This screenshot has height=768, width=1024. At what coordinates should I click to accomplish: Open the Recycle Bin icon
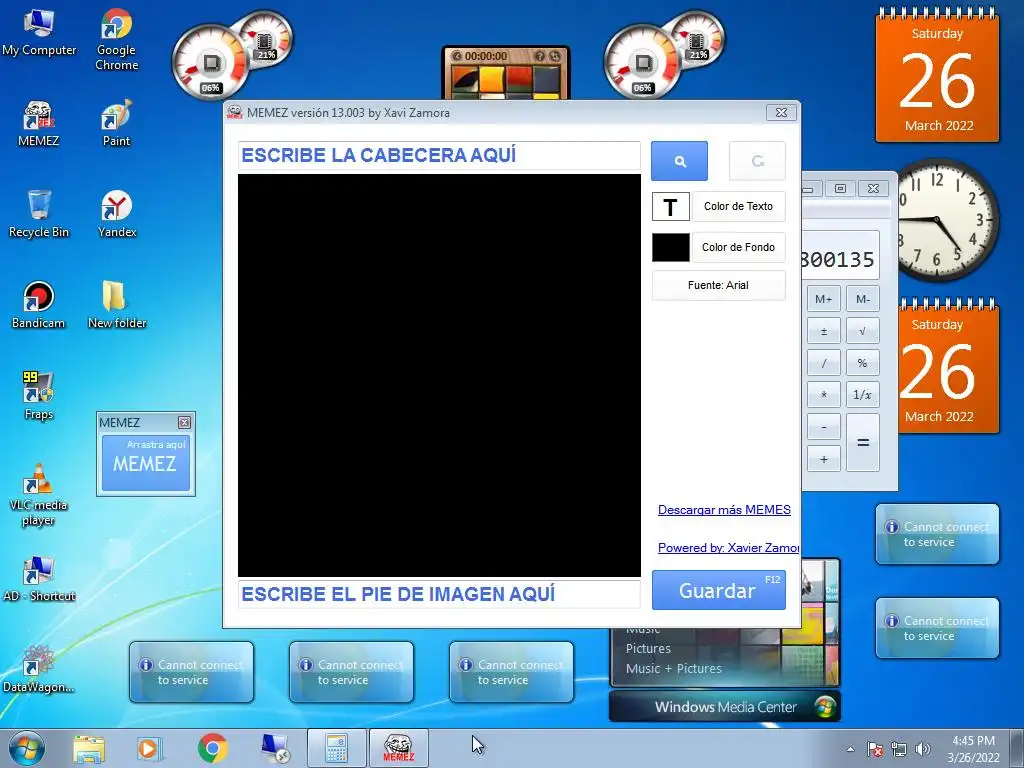coord(39,214)
